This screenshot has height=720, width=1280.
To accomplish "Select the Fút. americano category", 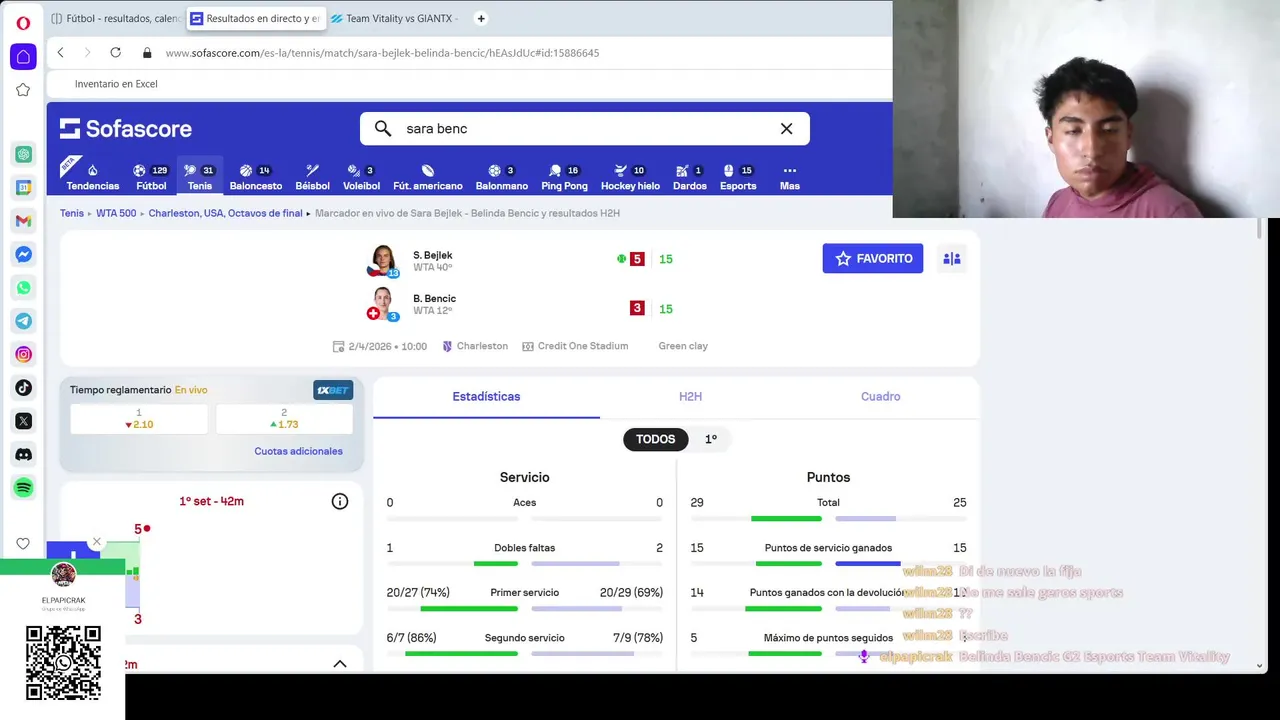I will pyautogui.click(x=428, y=177).
